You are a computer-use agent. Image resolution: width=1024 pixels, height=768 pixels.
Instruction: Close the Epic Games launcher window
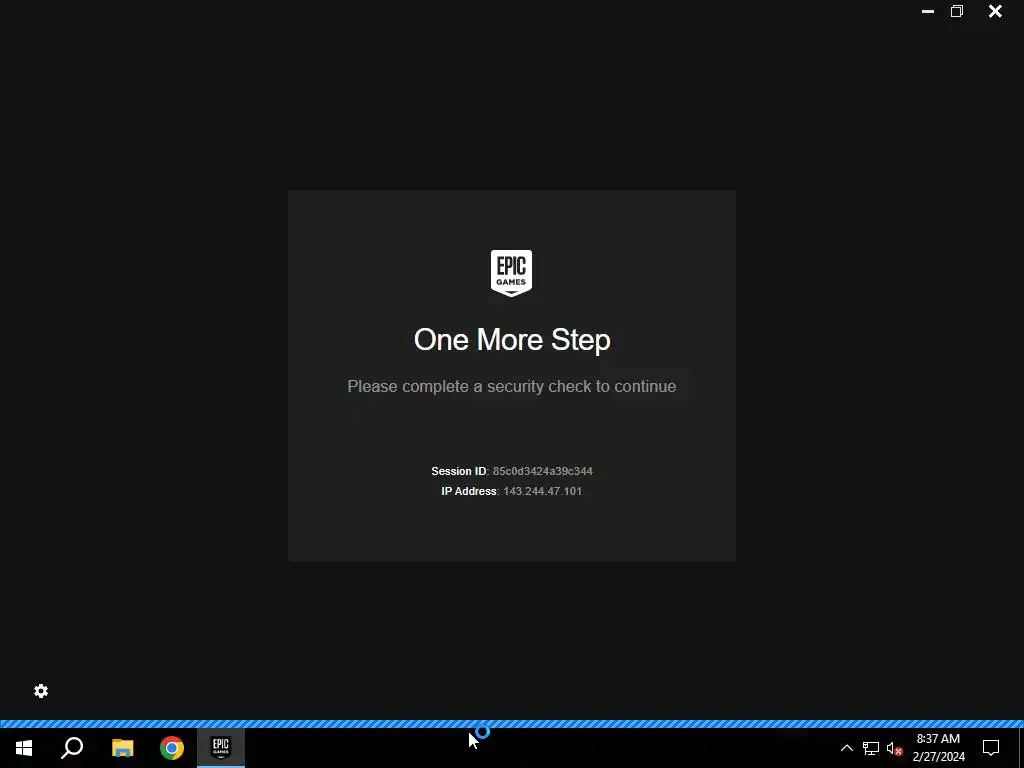(x=995, y=11)
